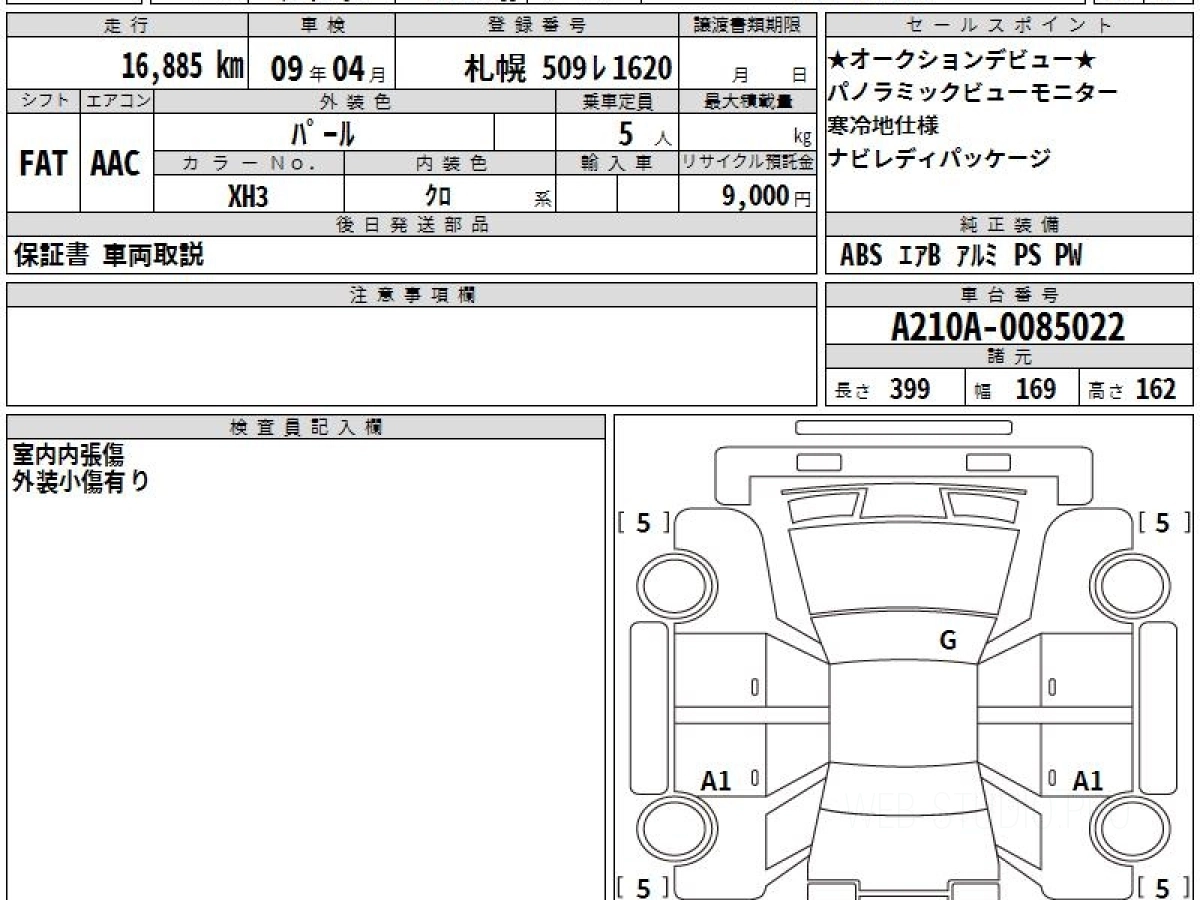Click the ナビレディパッケージ line

coord(940,158)
